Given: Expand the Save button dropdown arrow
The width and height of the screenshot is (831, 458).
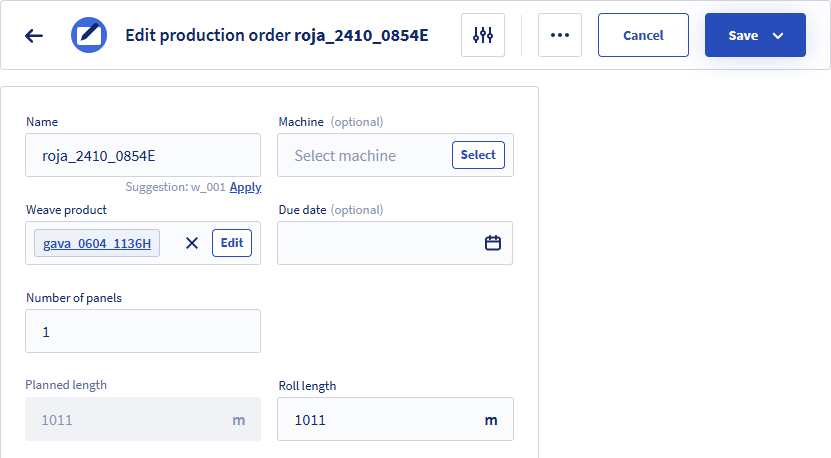Looking at the screenshot, I should (x=778, y=36).
